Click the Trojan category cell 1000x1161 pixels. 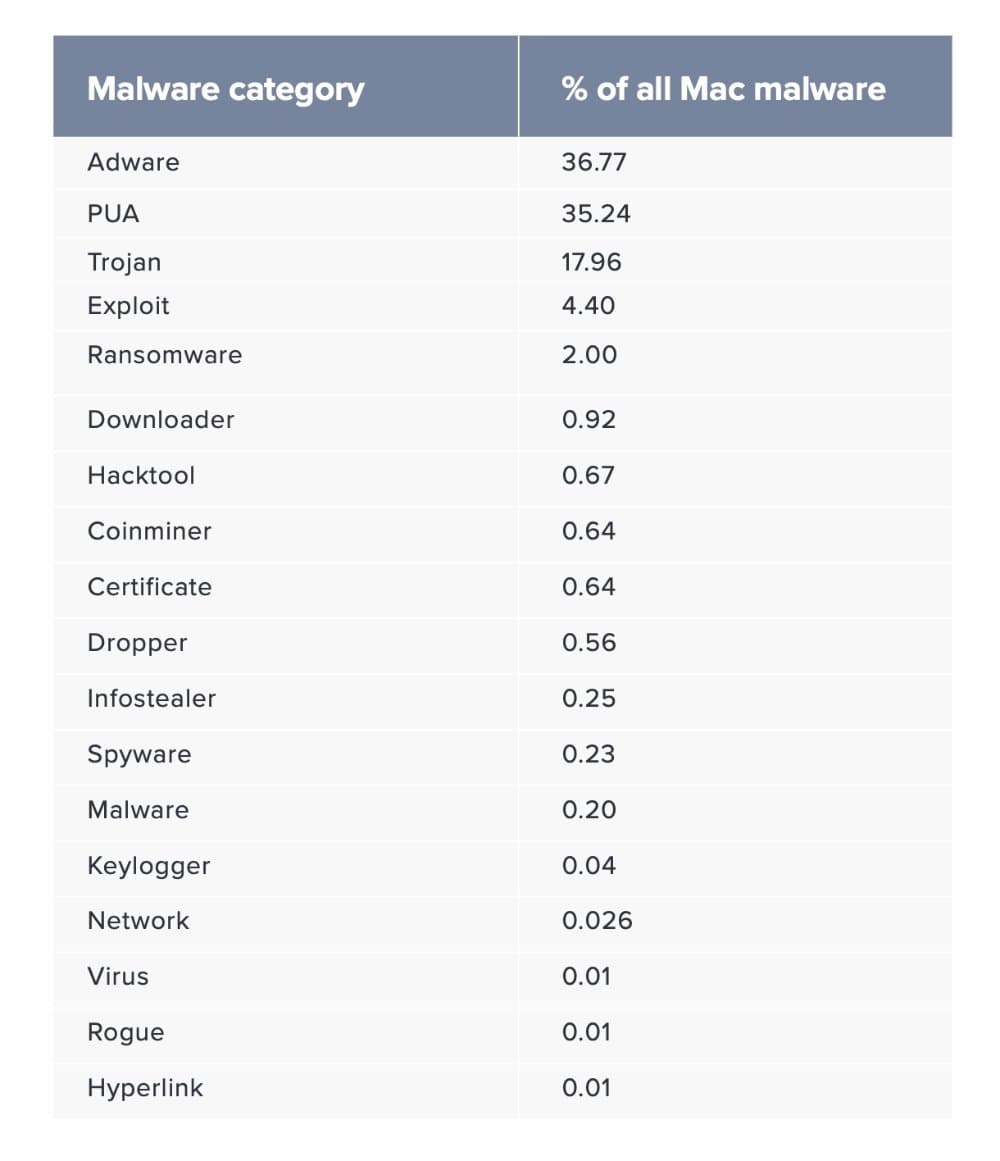pyautogui.click(x=124, y=262)
